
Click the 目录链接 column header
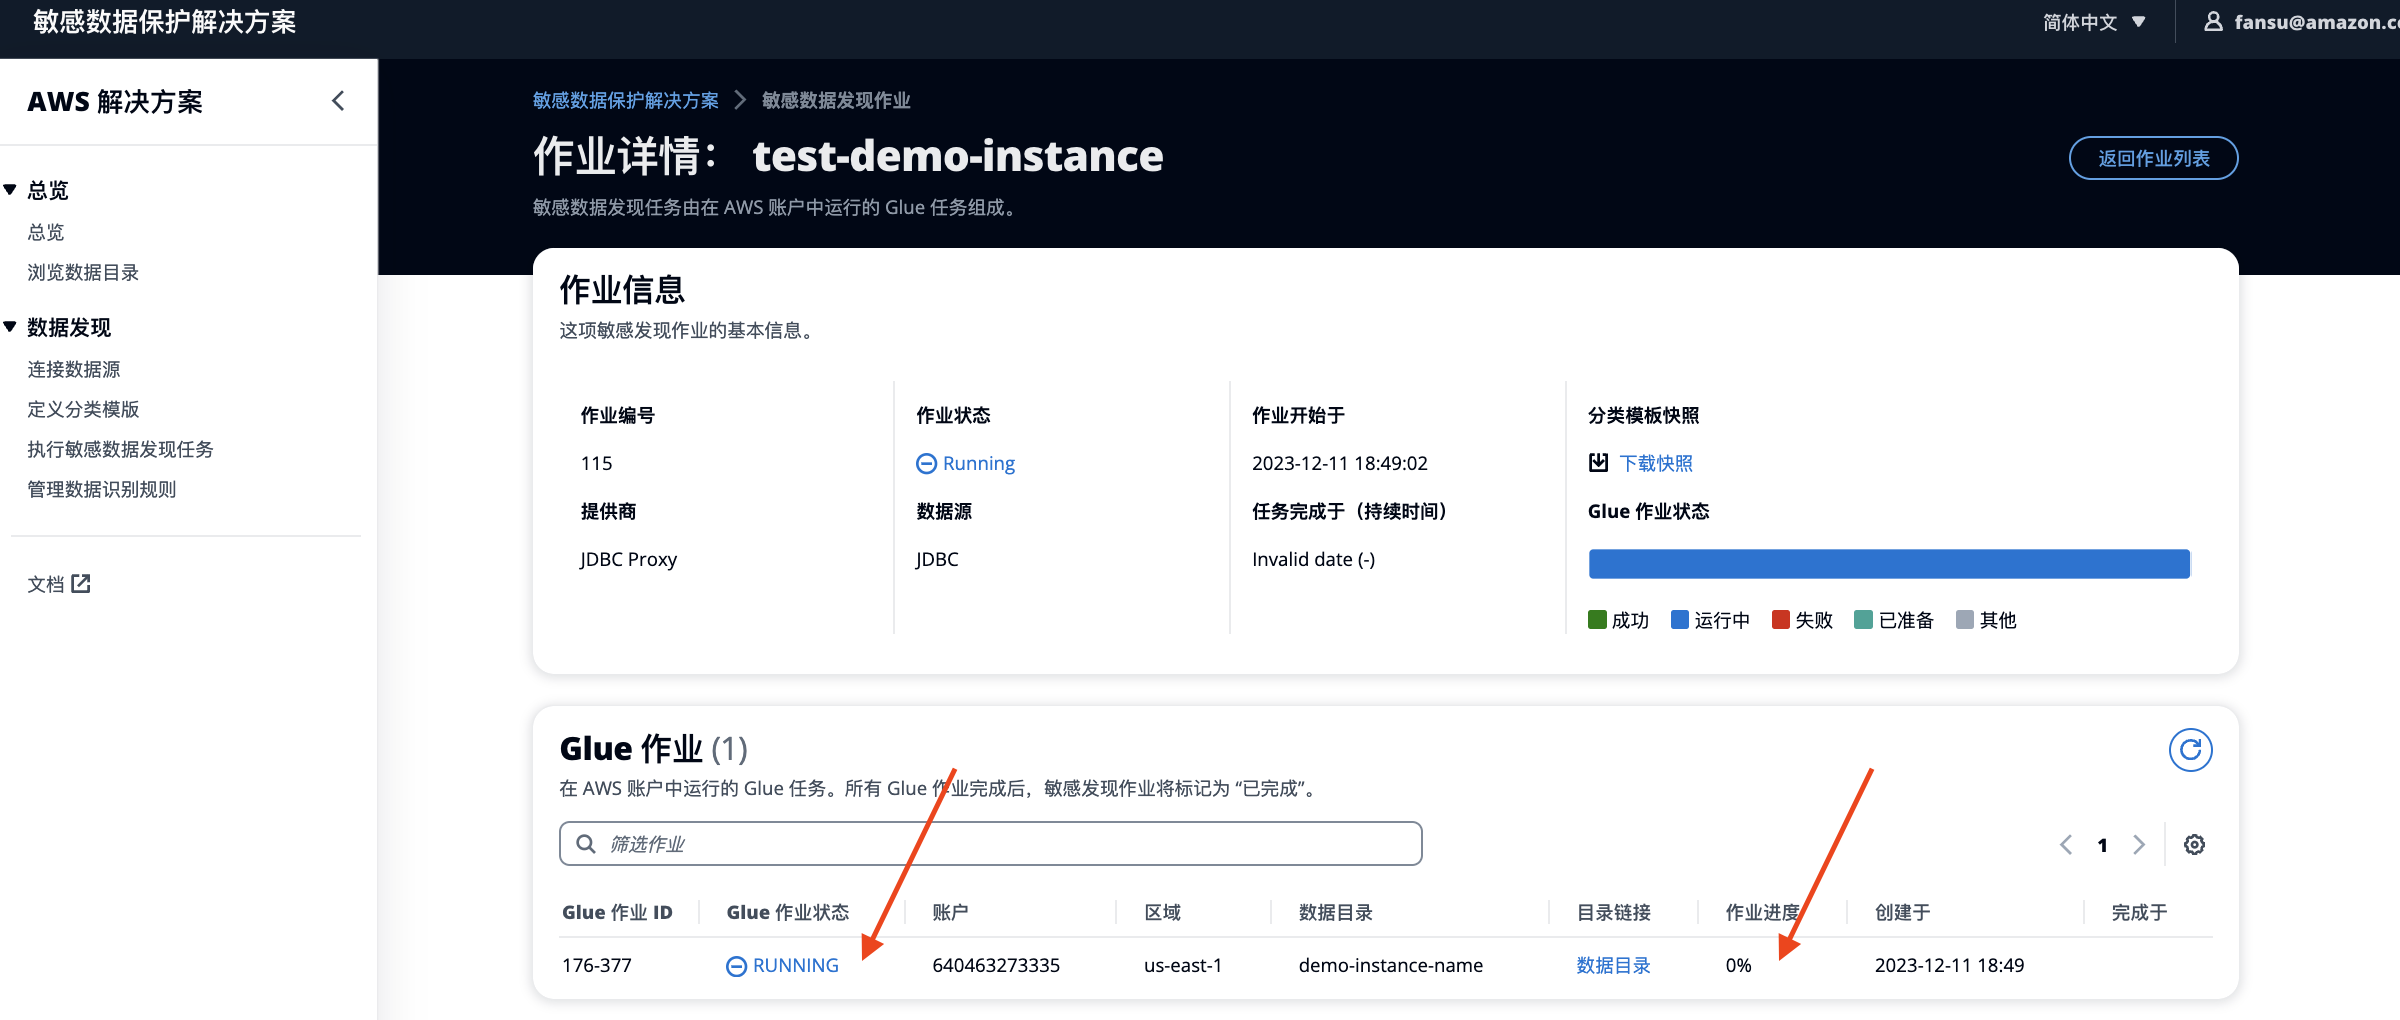click(x=1613, y=912)
